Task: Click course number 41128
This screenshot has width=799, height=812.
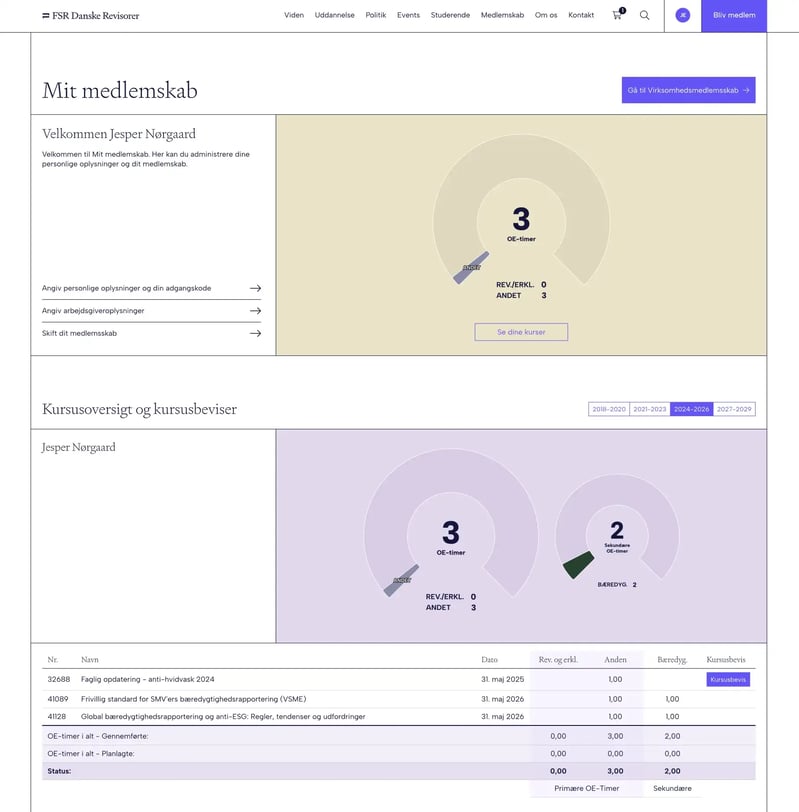Action: pyautogui.click(x=56, y=717)
